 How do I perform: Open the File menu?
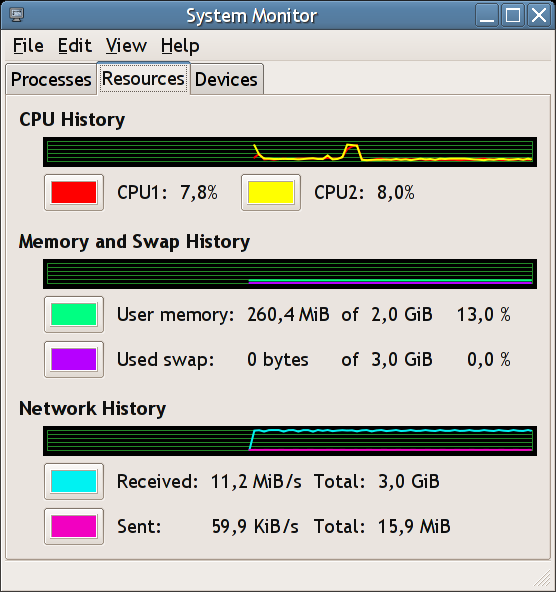pyautogui.click(x=28, y=46)
